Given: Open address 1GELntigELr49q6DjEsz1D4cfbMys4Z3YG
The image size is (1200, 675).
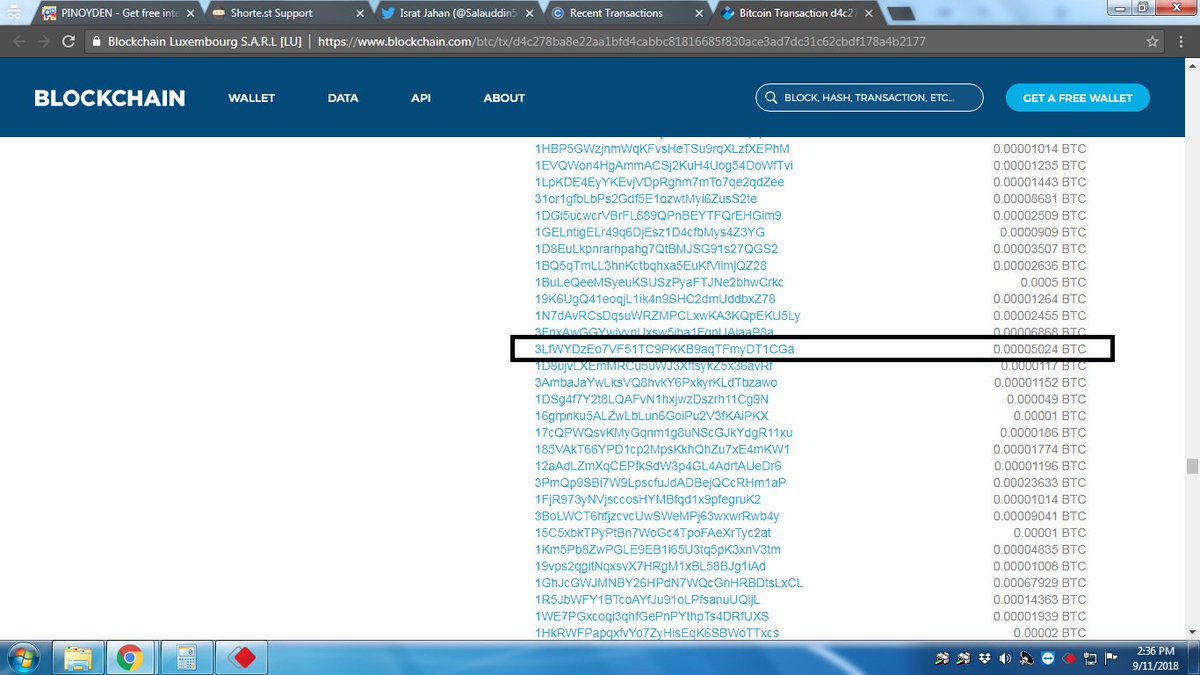Looking at the screenshot, I should [650, 232].
